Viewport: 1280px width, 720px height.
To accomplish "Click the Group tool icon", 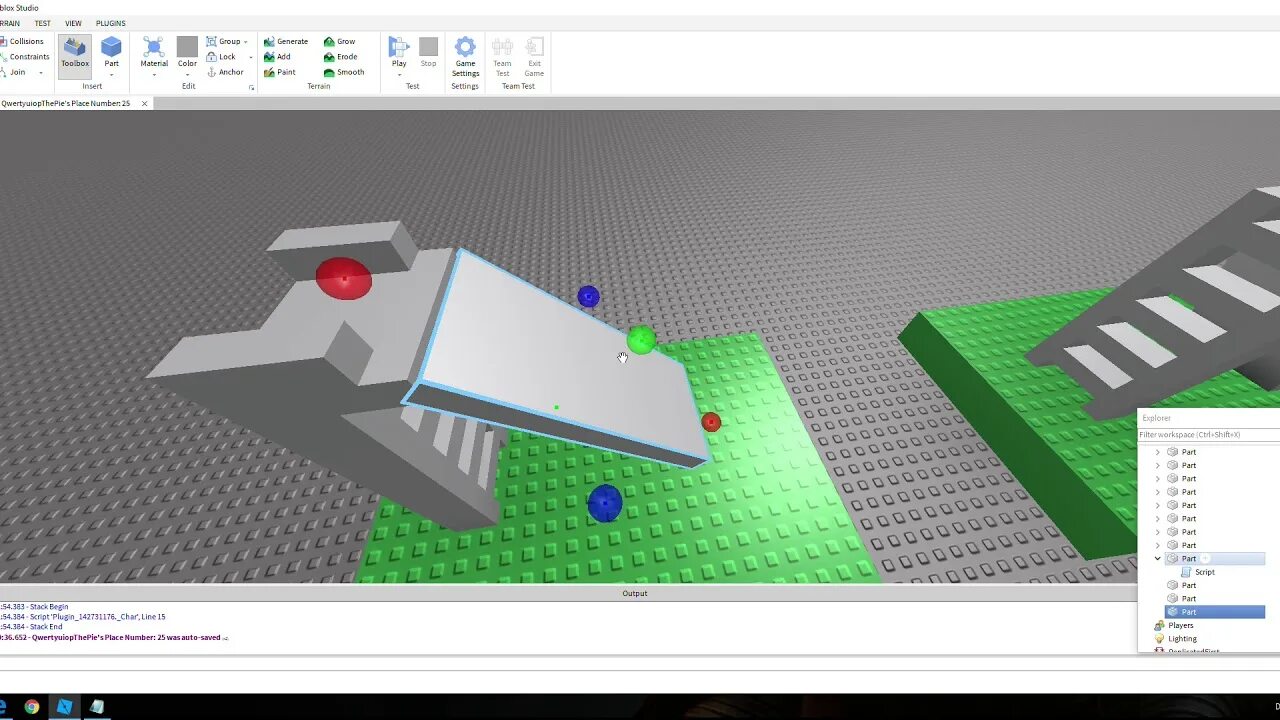I will [212, 41].
